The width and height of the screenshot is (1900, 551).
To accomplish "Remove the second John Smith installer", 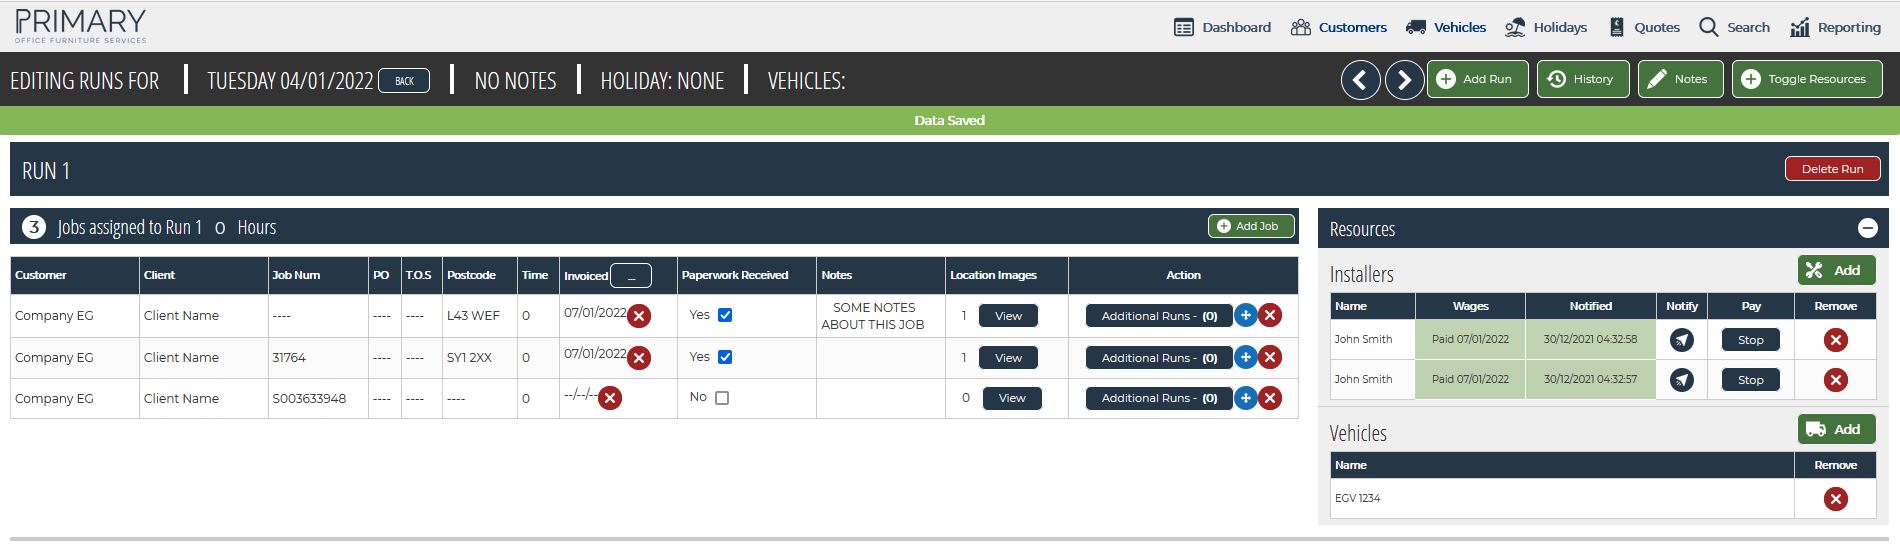I will click(1835, 380).
